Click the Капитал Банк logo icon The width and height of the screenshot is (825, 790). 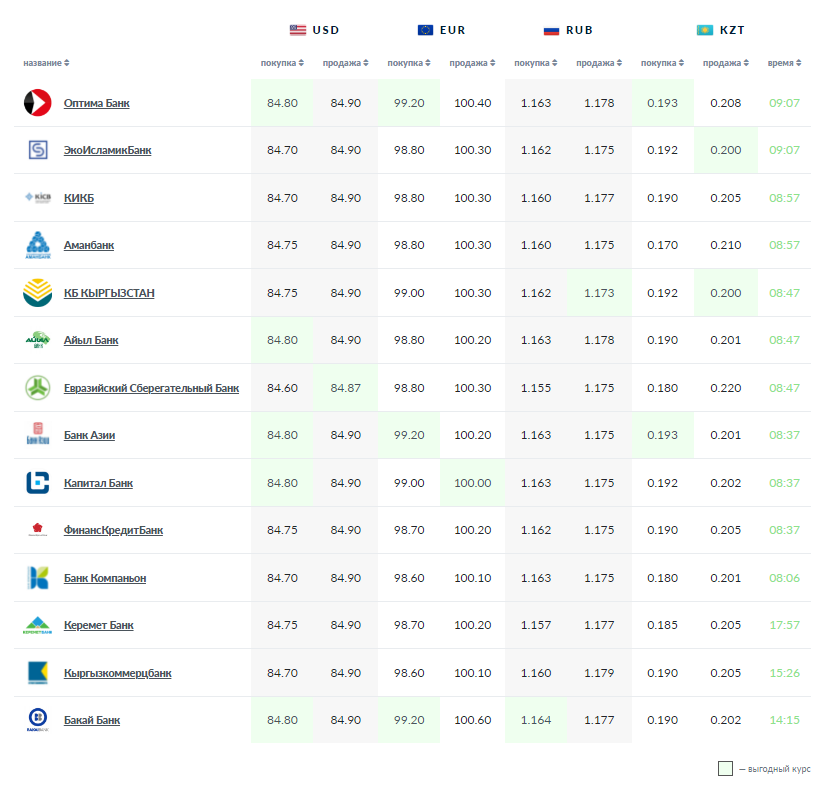coord(37,483)
